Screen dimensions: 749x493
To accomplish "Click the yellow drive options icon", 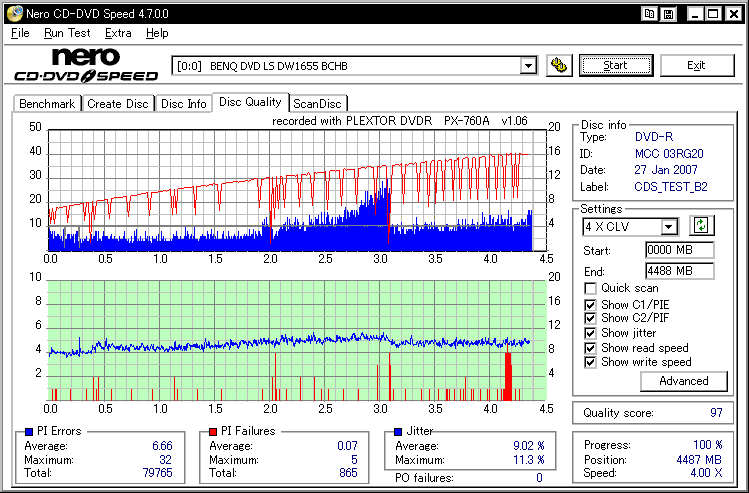I will [560, 66].
